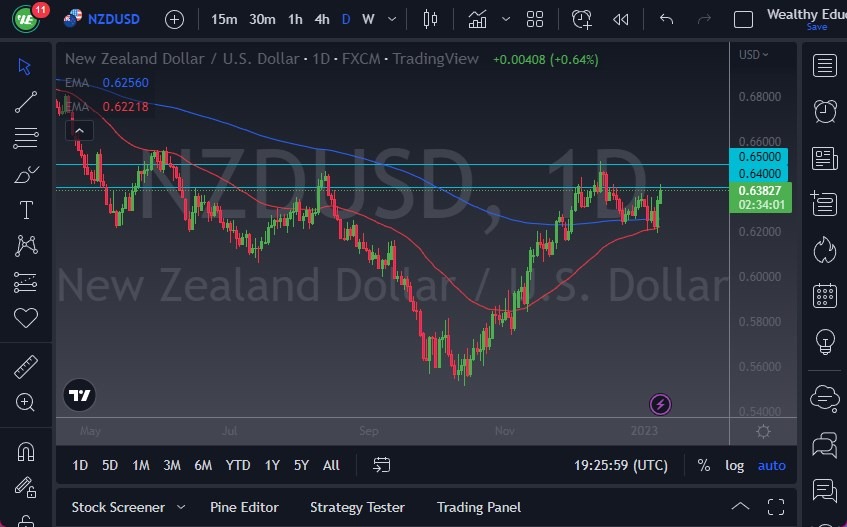Open the USD currency dropdown on price axis
The width and height of the screenshot is (847, 527).
[754, 55]
